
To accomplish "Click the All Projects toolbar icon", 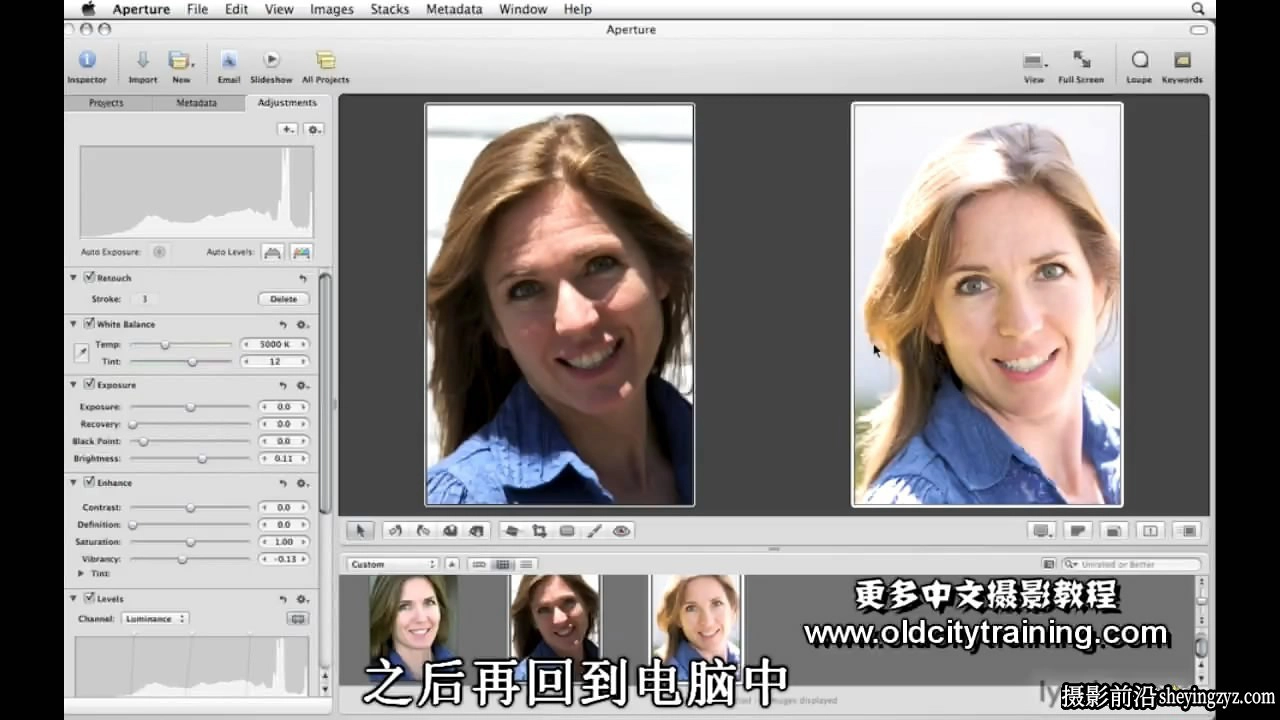I will click(x=326, y=65).
